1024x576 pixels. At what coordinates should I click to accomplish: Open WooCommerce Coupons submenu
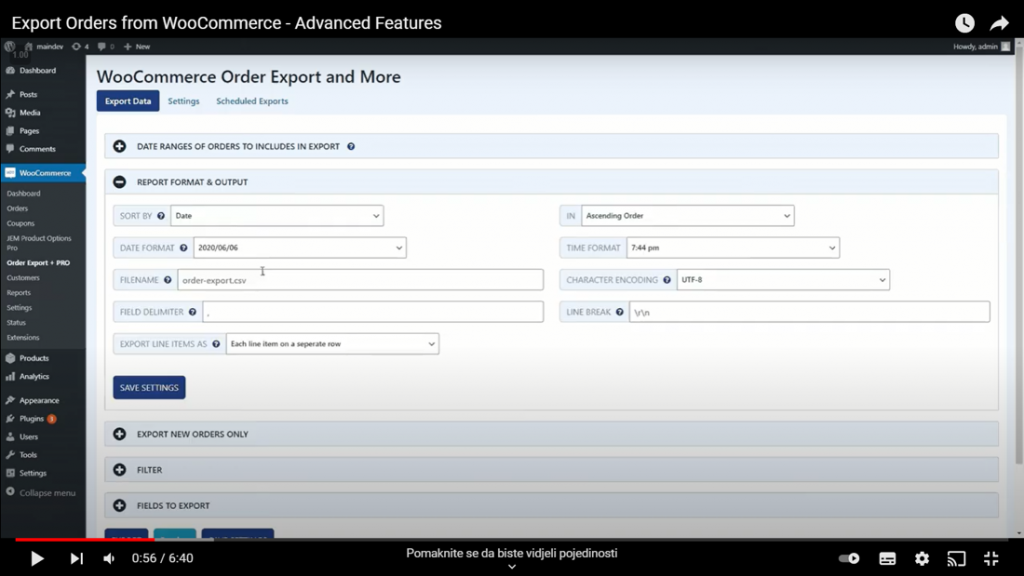pyautogui.click(x=21, y=223)
